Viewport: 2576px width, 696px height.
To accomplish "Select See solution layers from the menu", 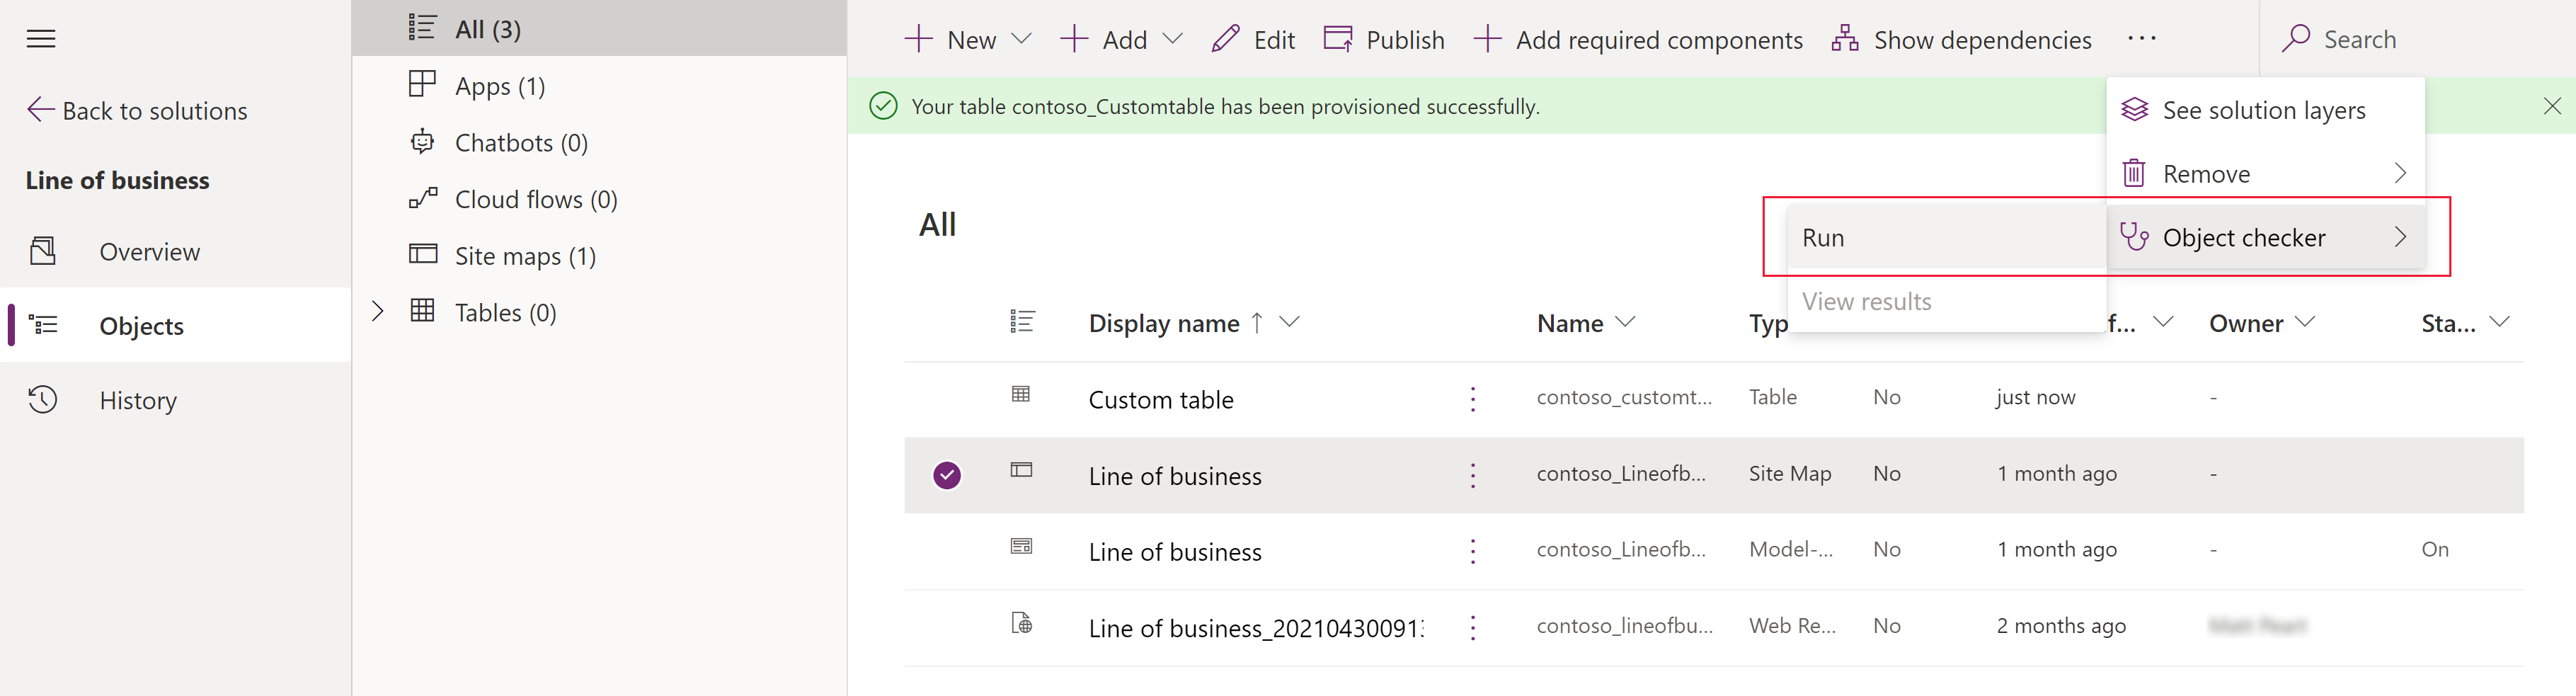I will [x=2264, y=109].
